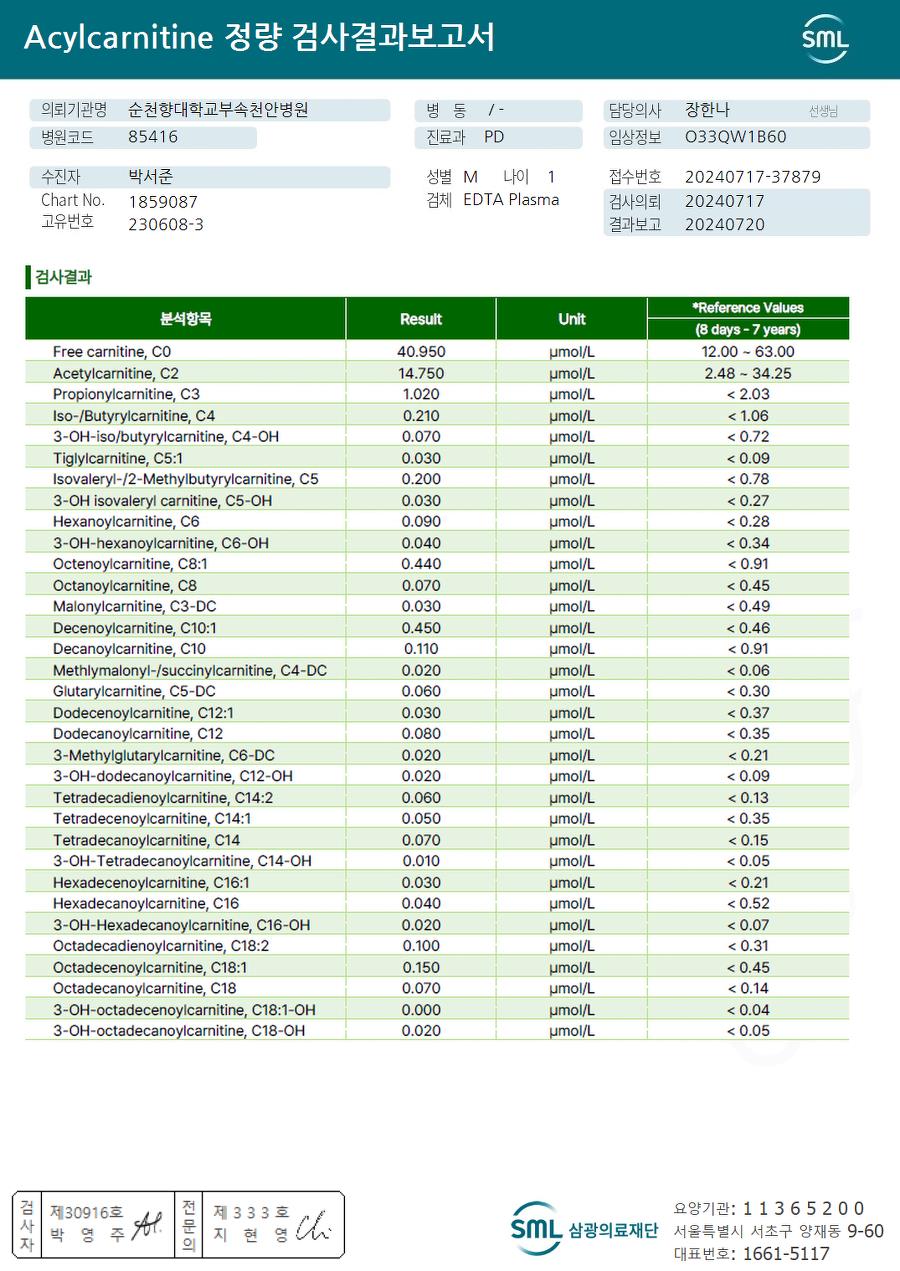Select the Free carnitine, C0 row

click(437, 352)
